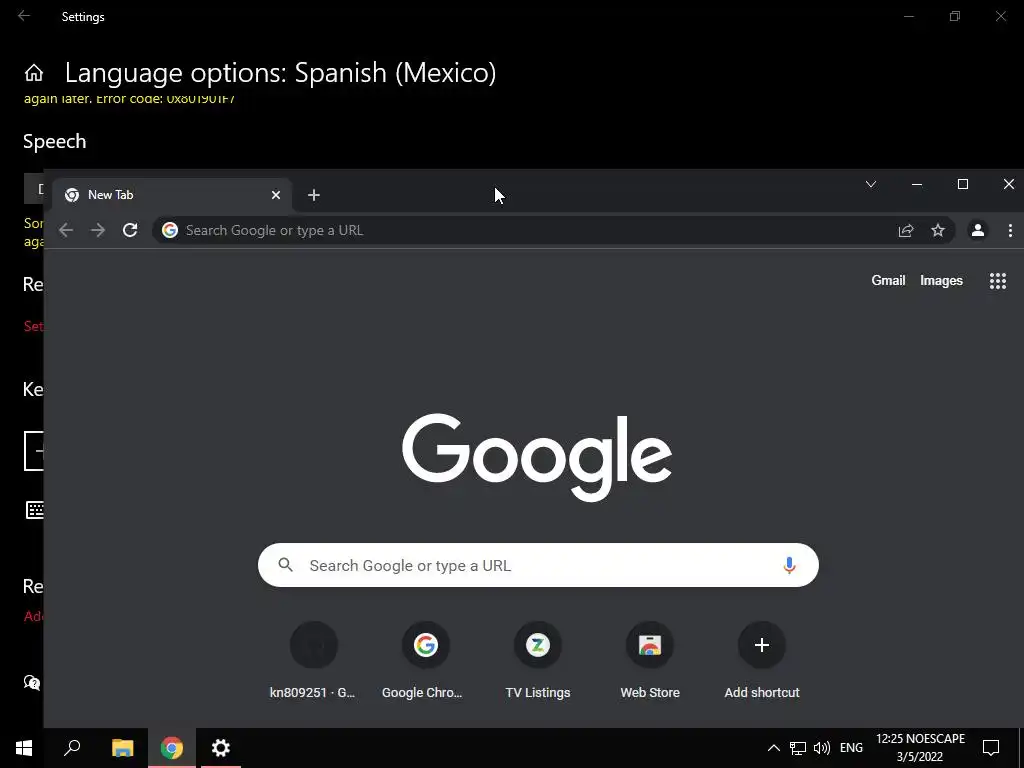Screen dimensions: 1024x768
Task: Open the taskbar clock and date
Action: [x=920, y=748]
